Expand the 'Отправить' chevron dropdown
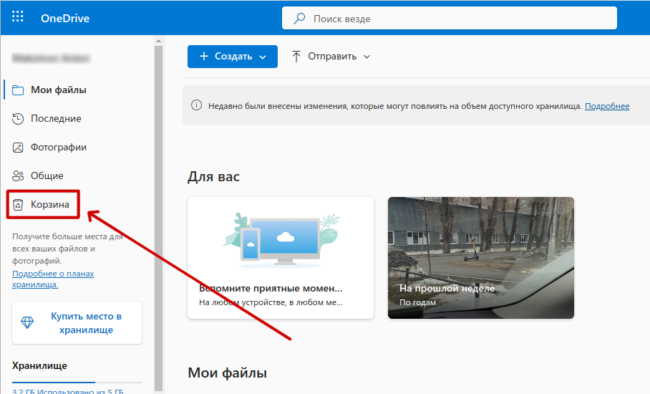Viewport: 650px width, 394px height. [x=367, y=57]
